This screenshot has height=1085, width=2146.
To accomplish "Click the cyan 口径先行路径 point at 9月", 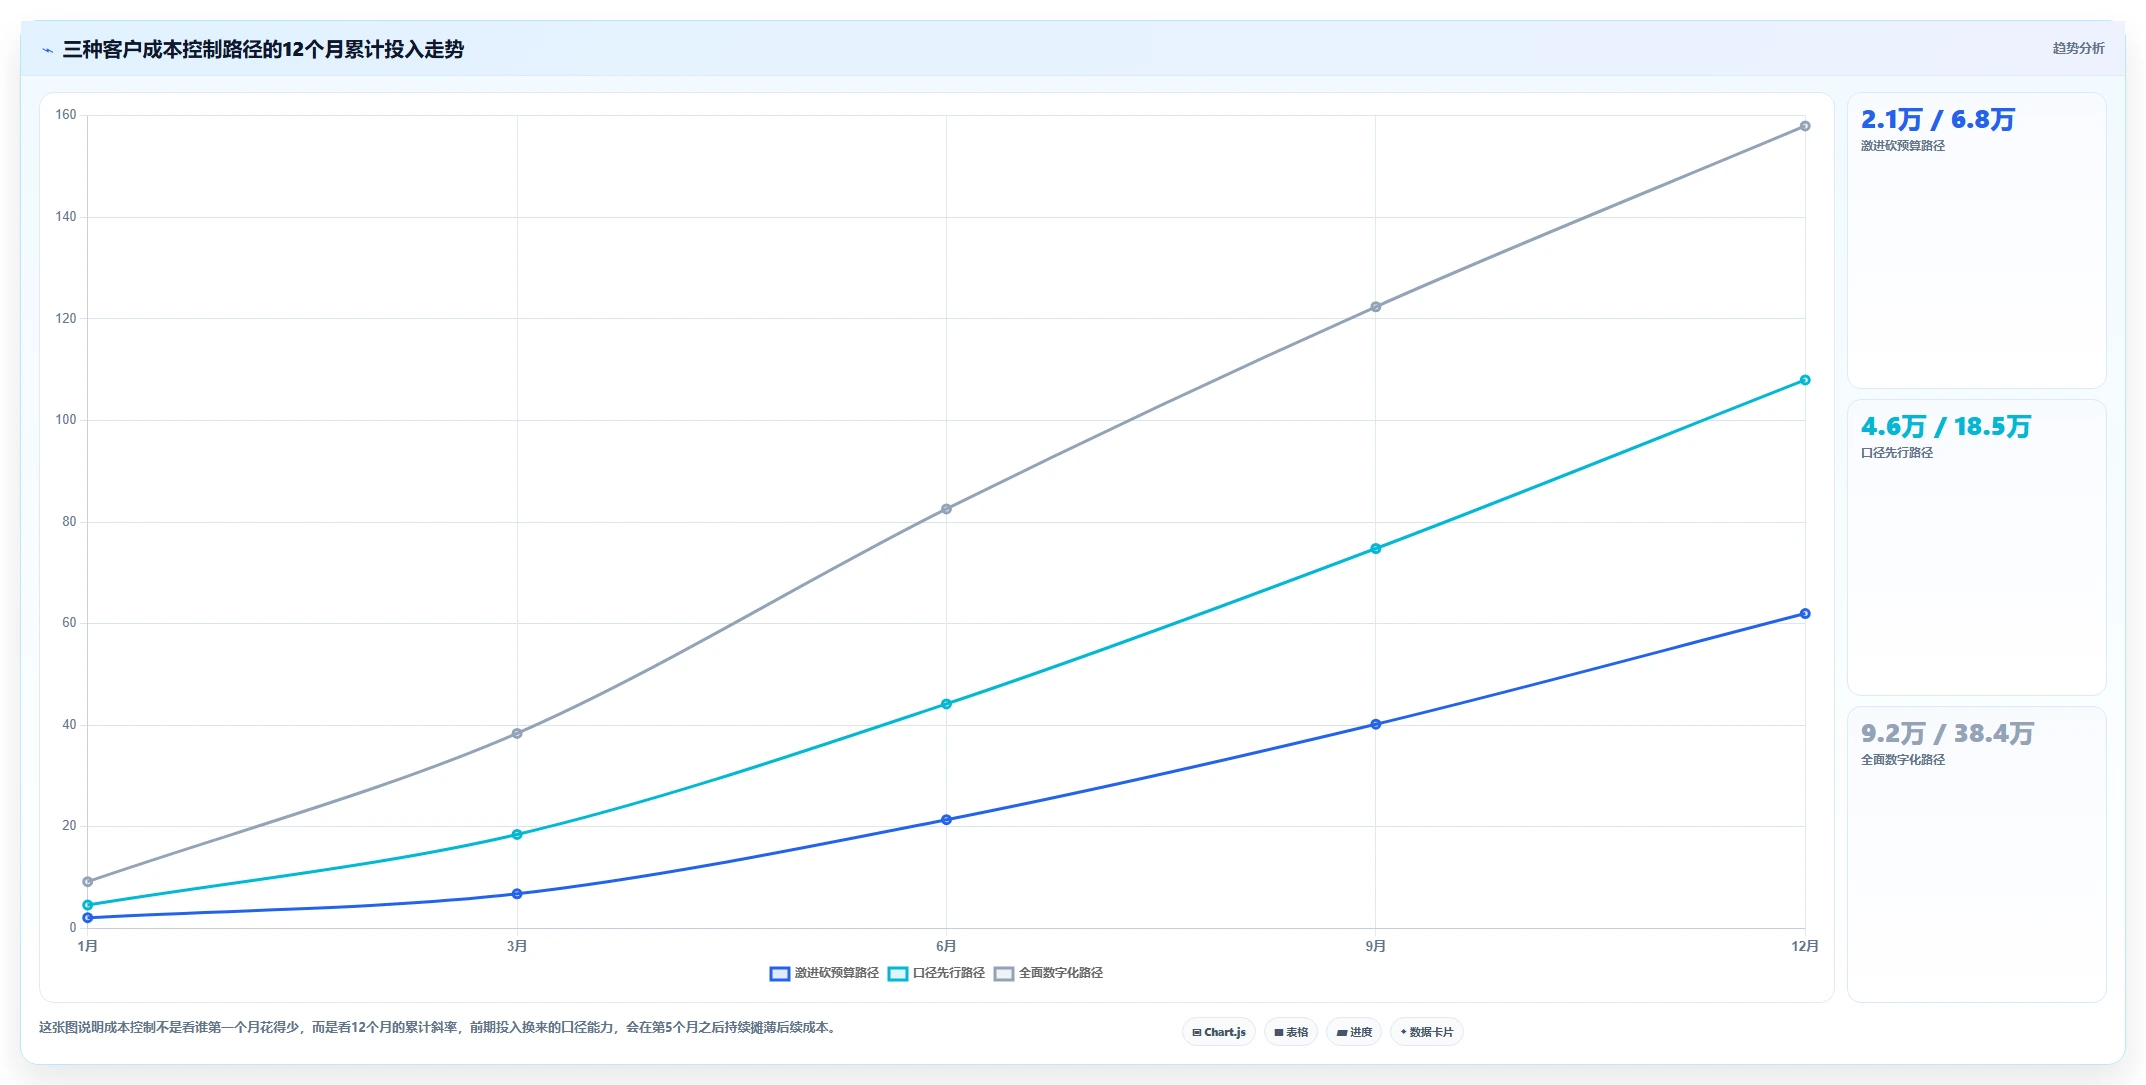I will (x=1376, y=549).
